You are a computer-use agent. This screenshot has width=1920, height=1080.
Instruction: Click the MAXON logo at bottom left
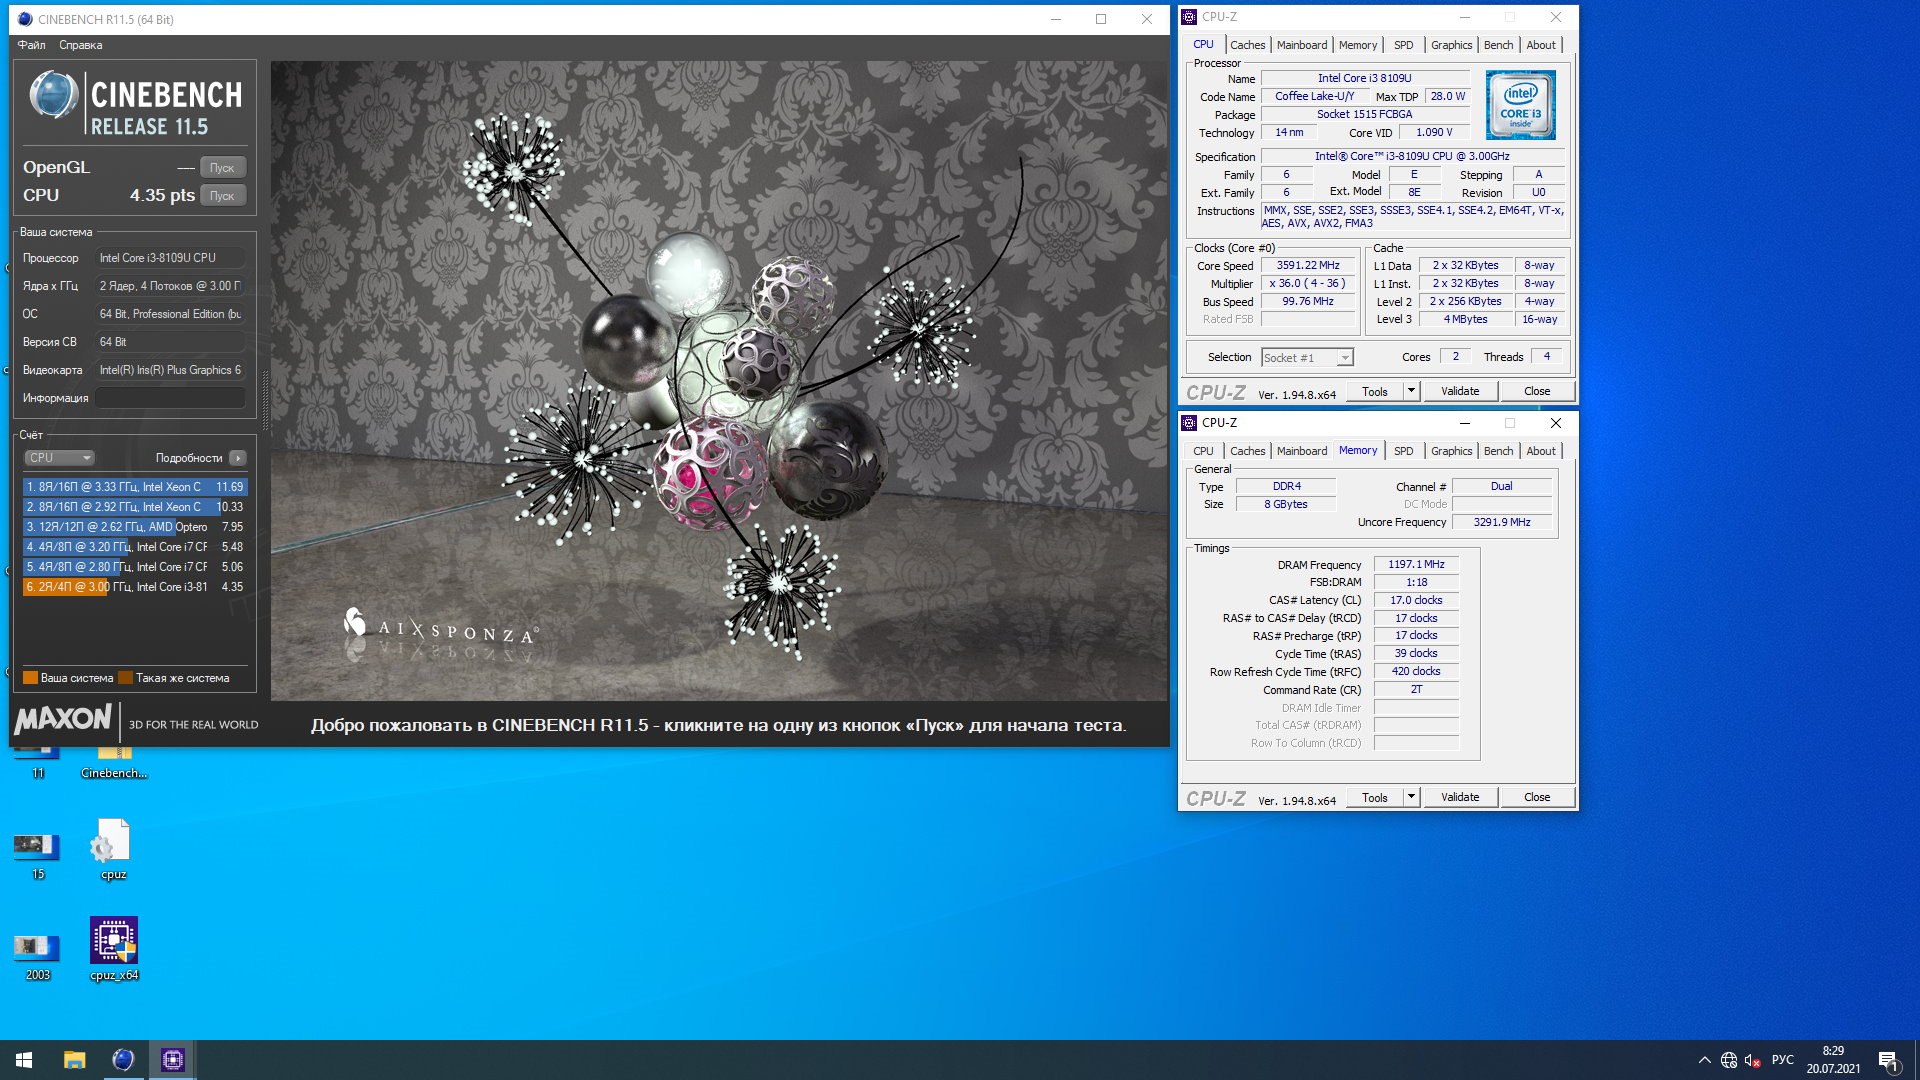[63, 719]
